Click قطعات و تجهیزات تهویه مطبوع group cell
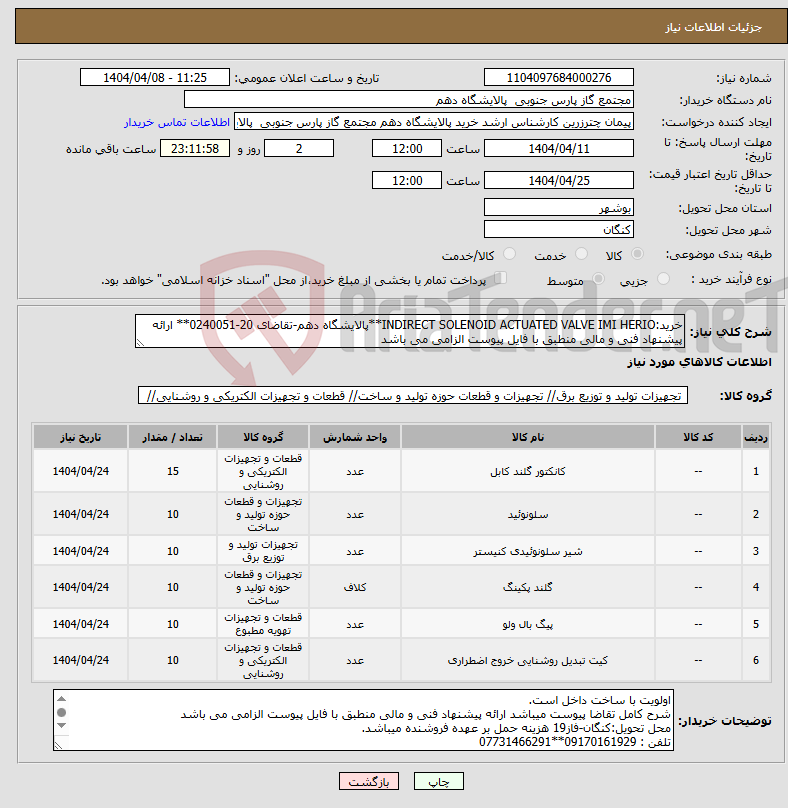Image resolution: width=788 pixels, height=808 pixels. (263, 624)
